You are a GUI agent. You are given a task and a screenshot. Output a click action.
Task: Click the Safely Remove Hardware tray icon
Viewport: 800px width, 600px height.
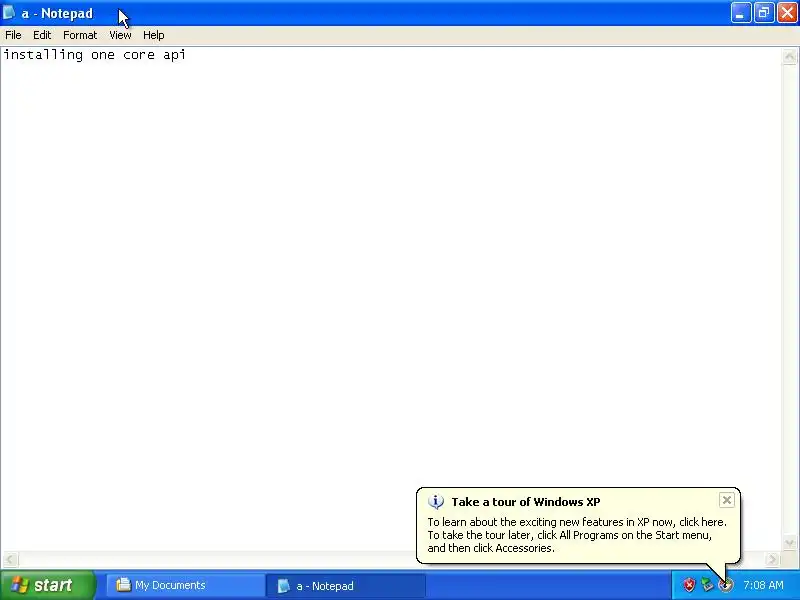coord(707,585)
